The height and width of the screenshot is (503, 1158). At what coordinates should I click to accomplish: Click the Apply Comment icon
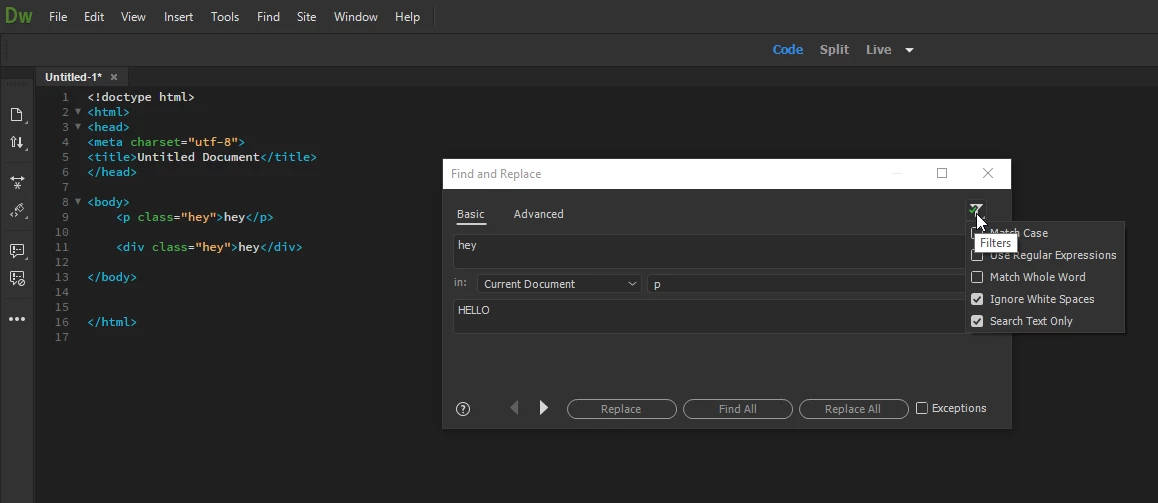16,251
